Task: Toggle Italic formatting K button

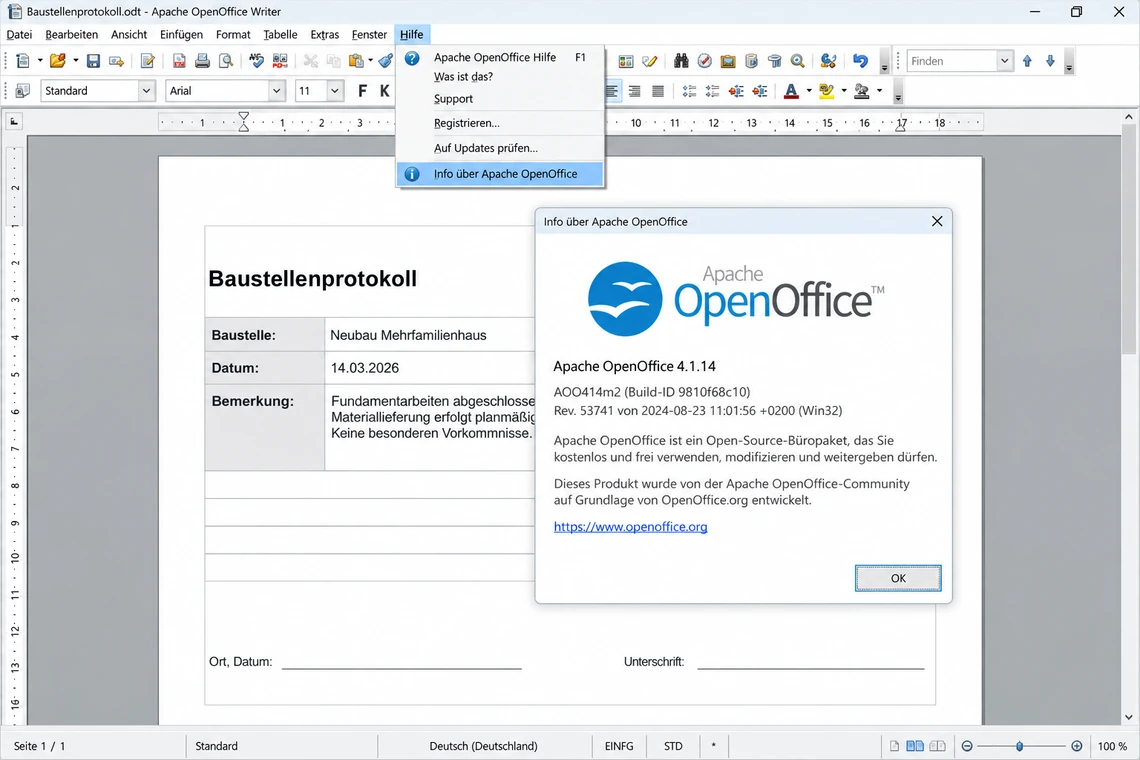Action: click(385, 91)
